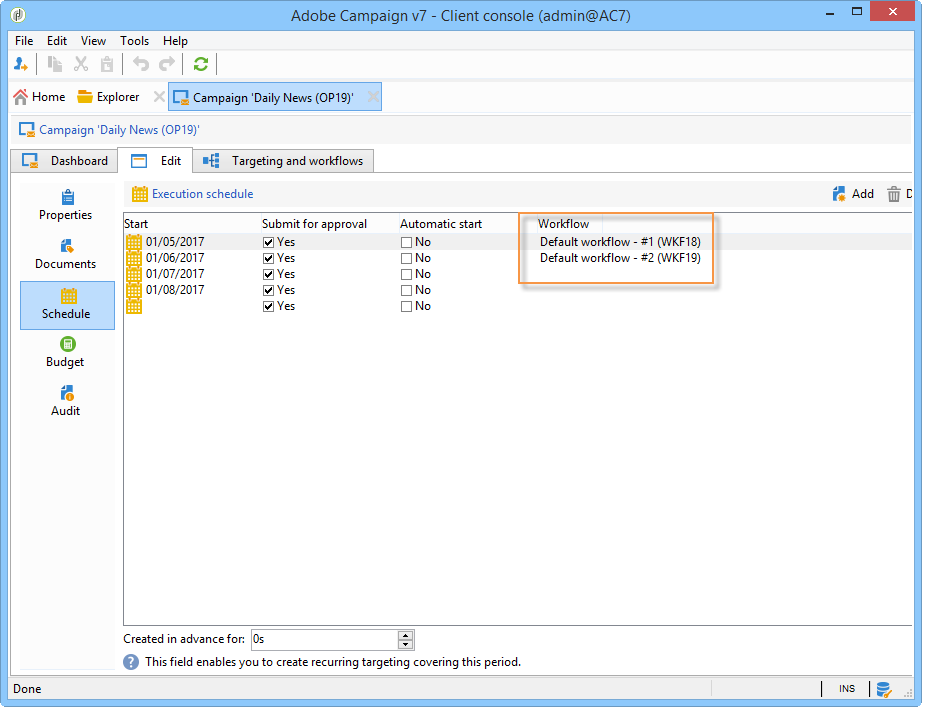Switch to the Dashboard tab
This screenshot has width=936, height=728.
coord(65,161)
